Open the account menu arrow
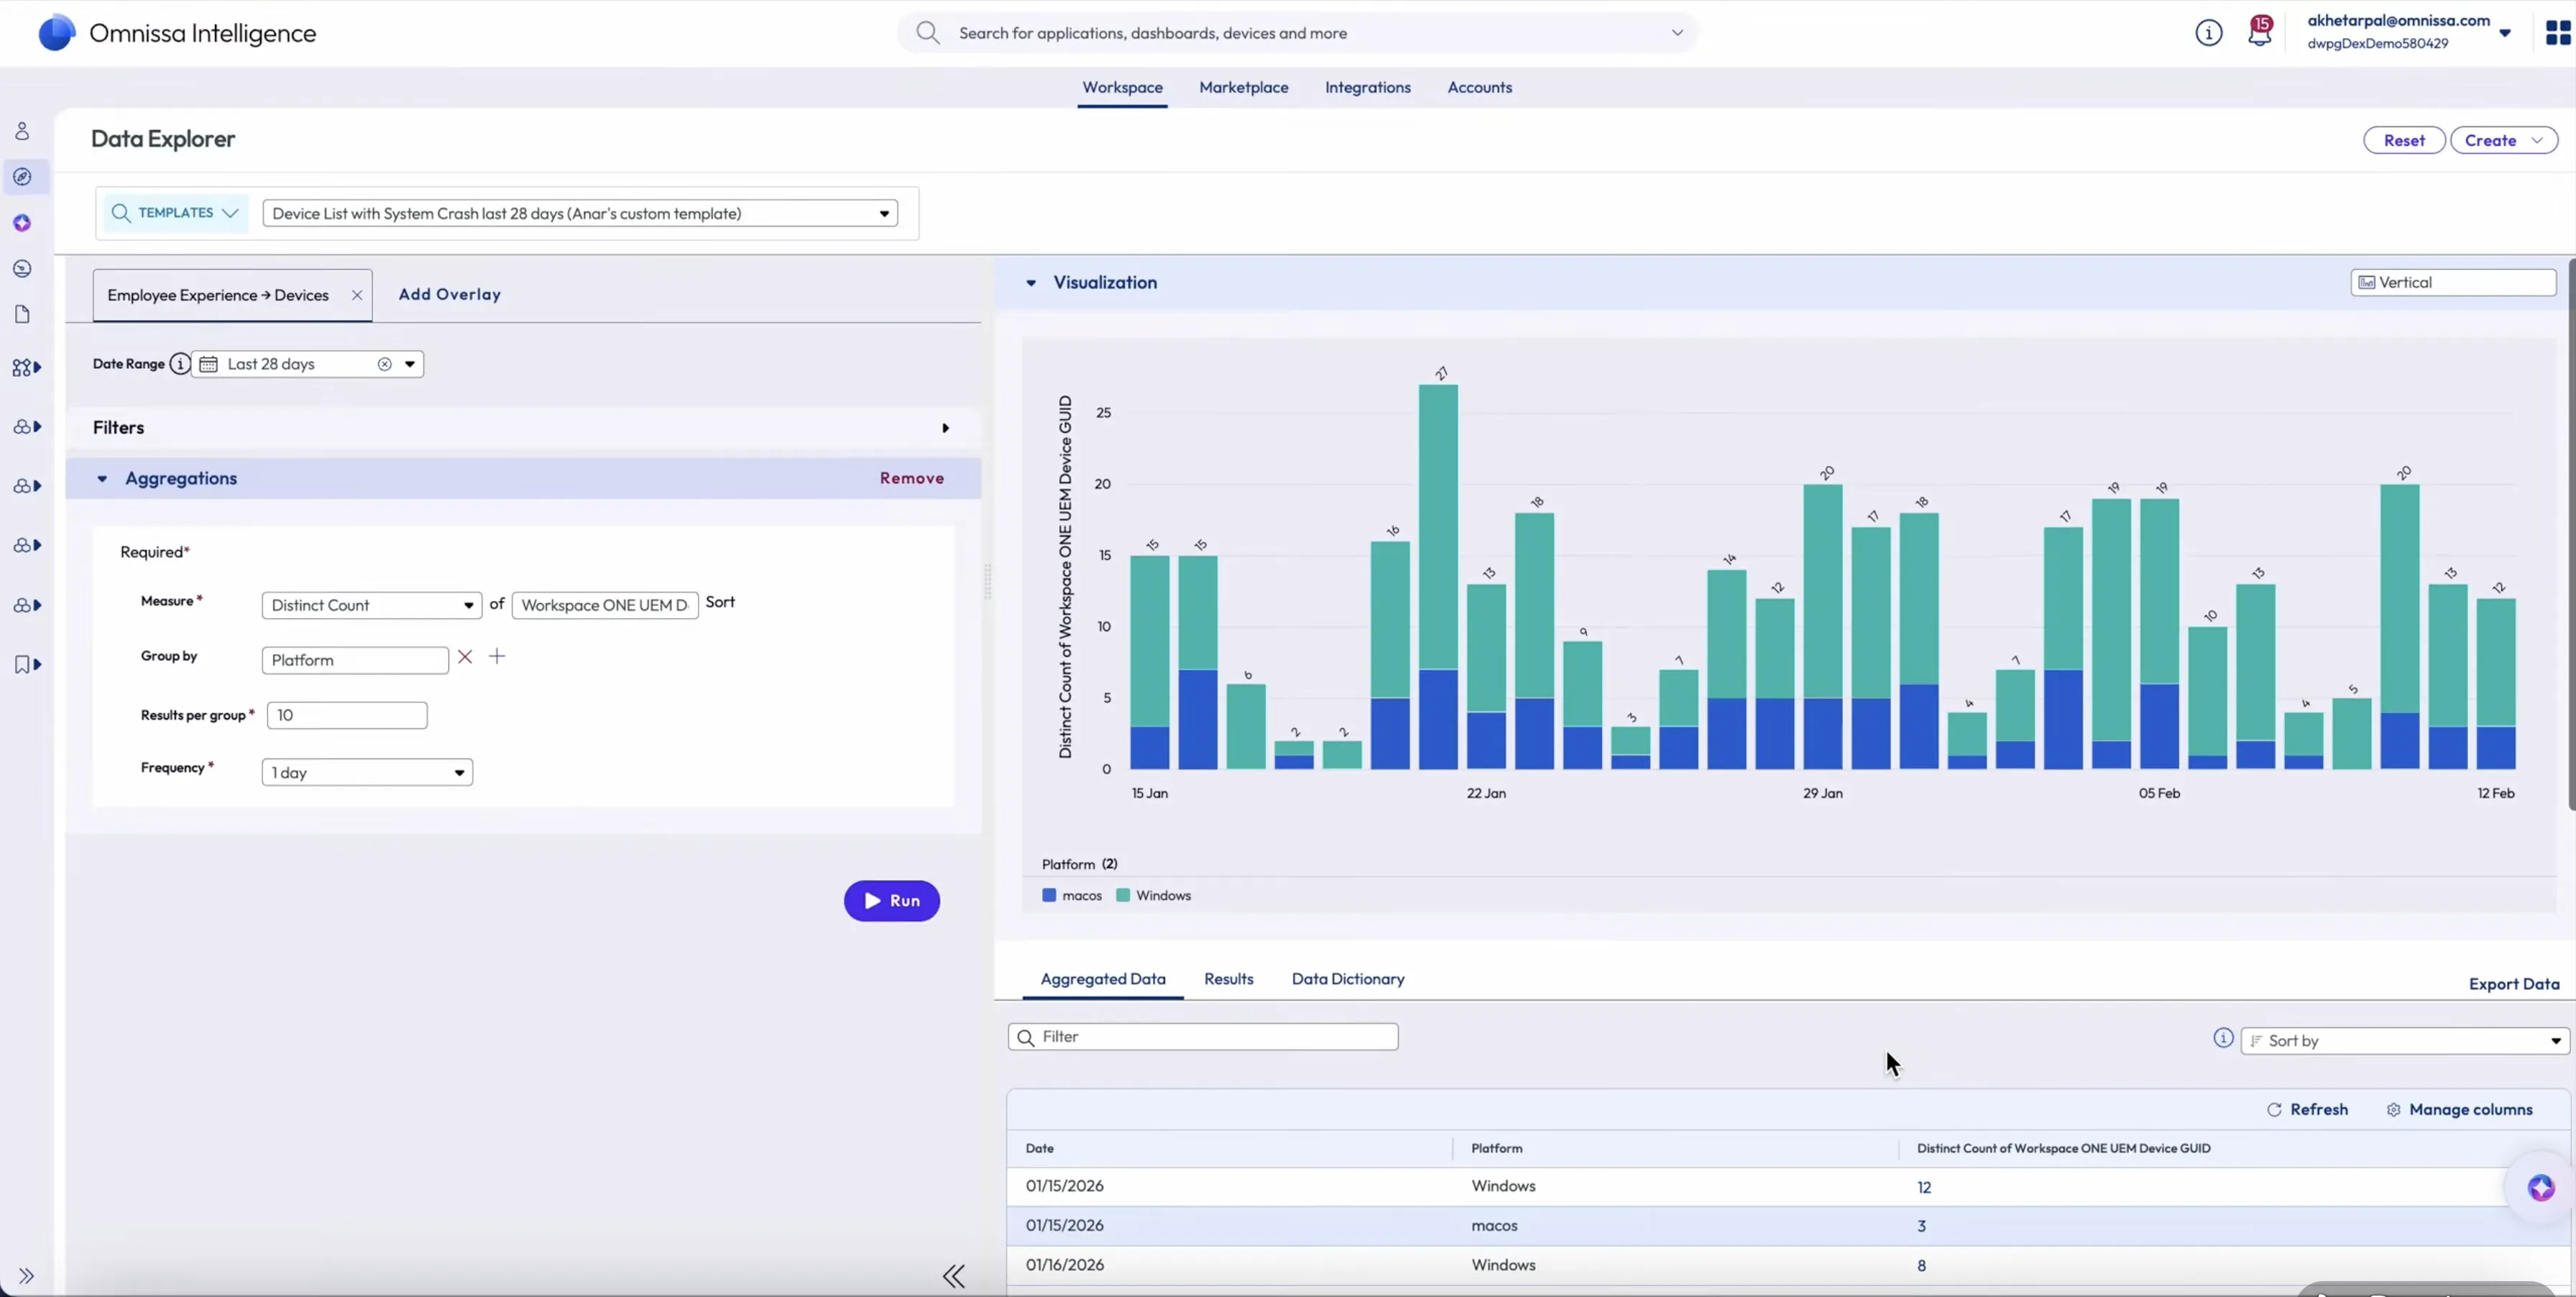Viewport: 2576px width, 1297px height. click(x=2505, y=33)
